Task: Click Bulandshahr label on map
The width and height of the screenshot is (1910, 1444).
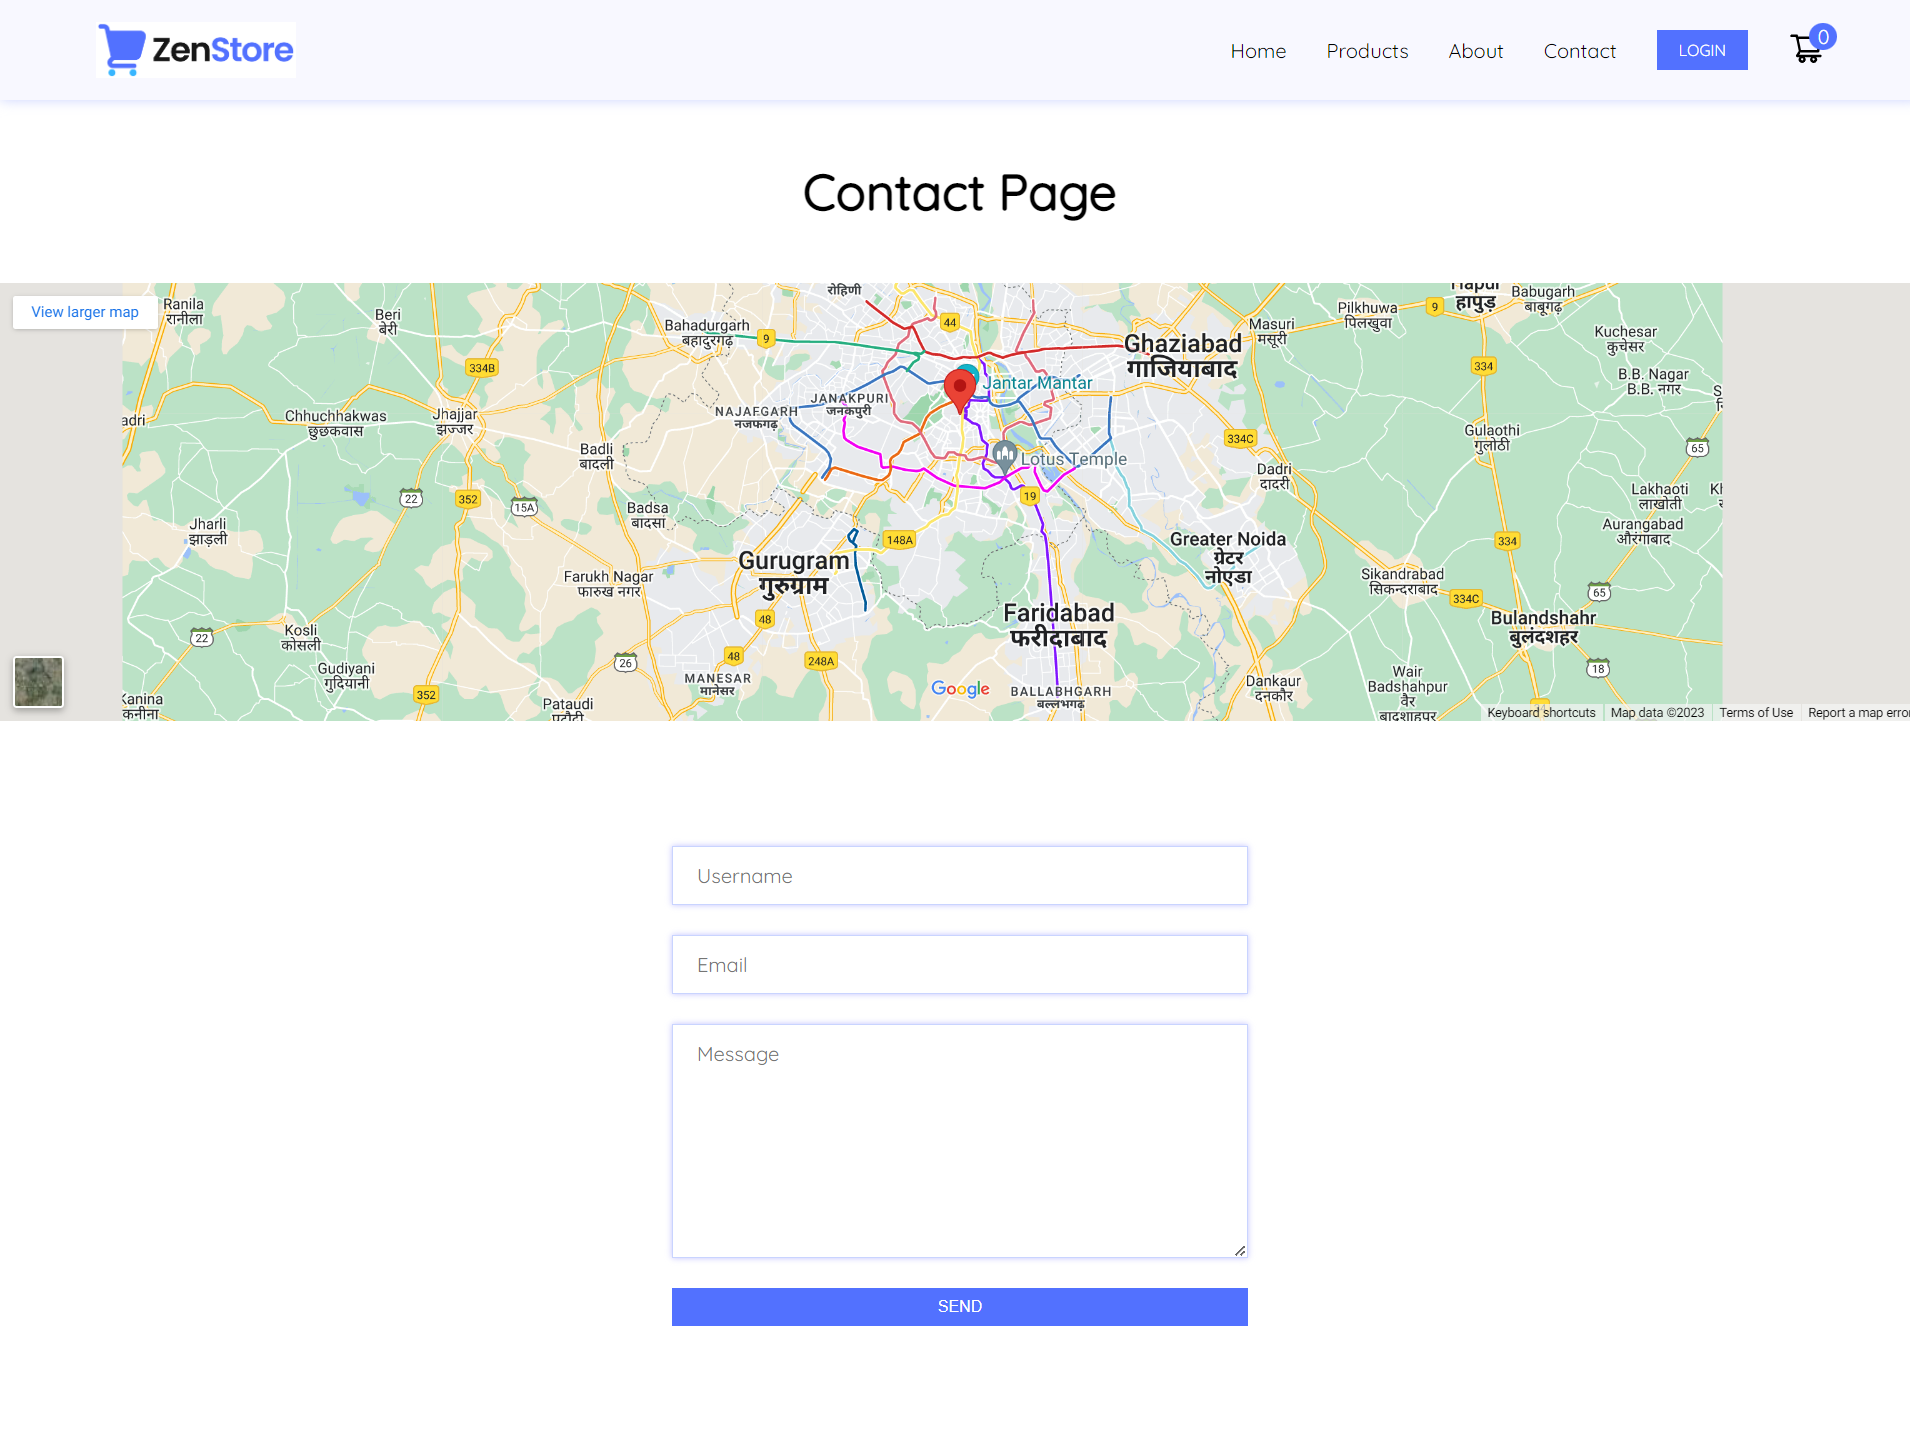Action: (x=1543, y=627)
